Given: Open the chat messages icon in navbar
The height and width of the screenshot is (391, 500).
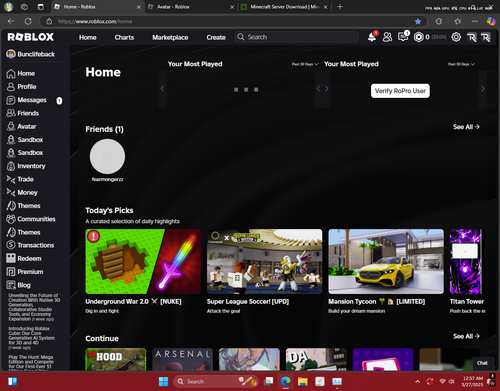Looking at the screenshot, I should click(403, 37).
